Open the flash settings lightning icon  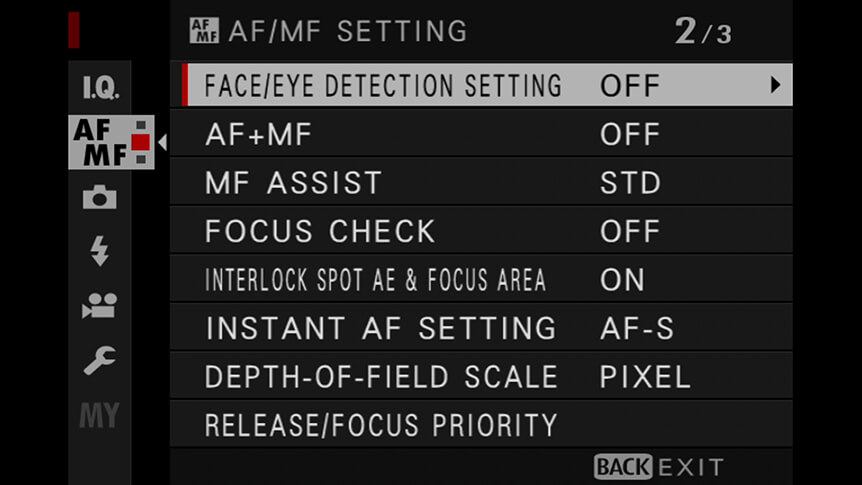(x=100, y=251)
